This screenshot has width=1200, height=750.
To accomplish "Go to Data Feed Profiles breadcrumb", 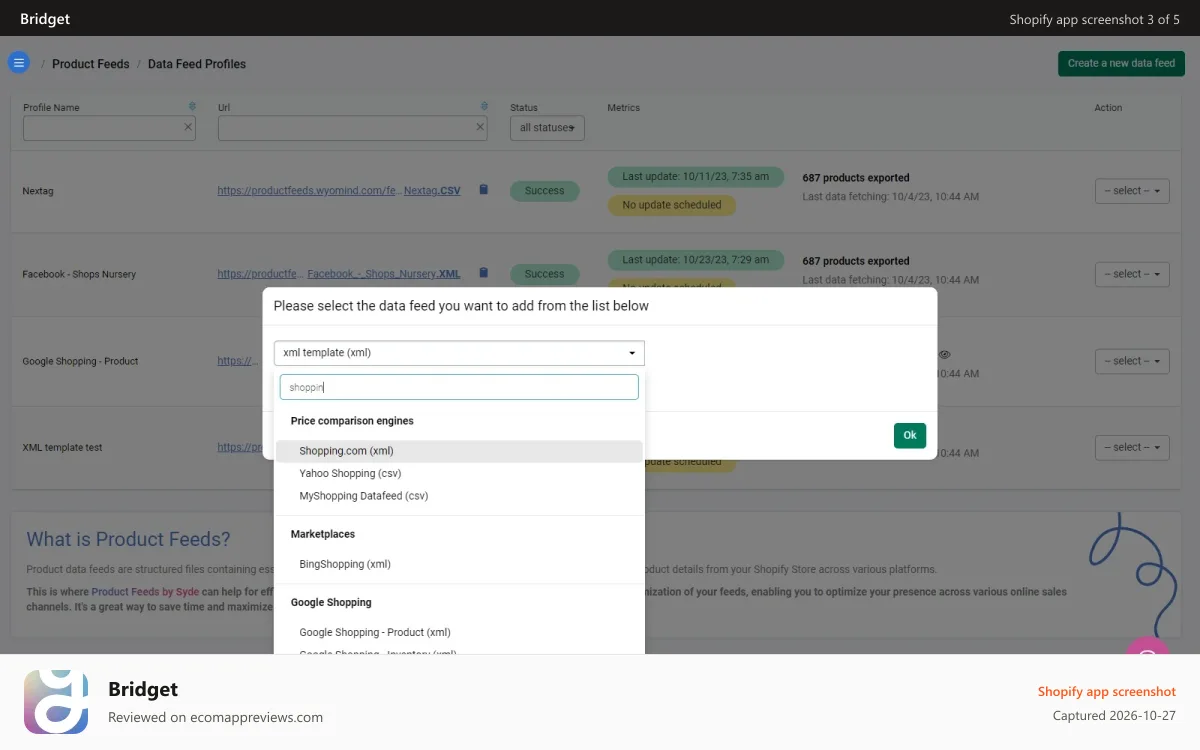I will 197,64.
